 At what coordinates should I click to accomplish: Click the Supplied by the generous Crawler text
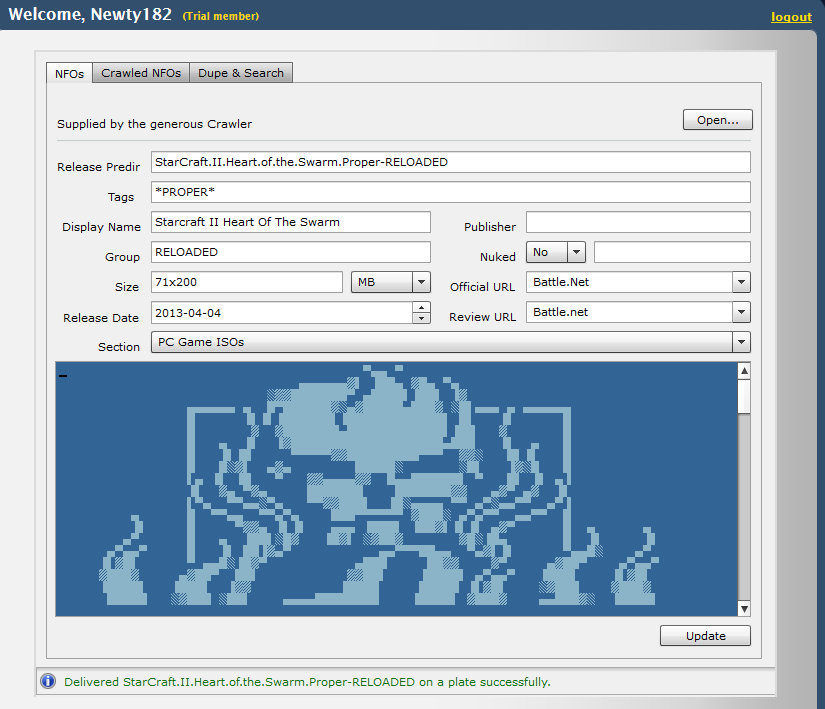point(154,124)
